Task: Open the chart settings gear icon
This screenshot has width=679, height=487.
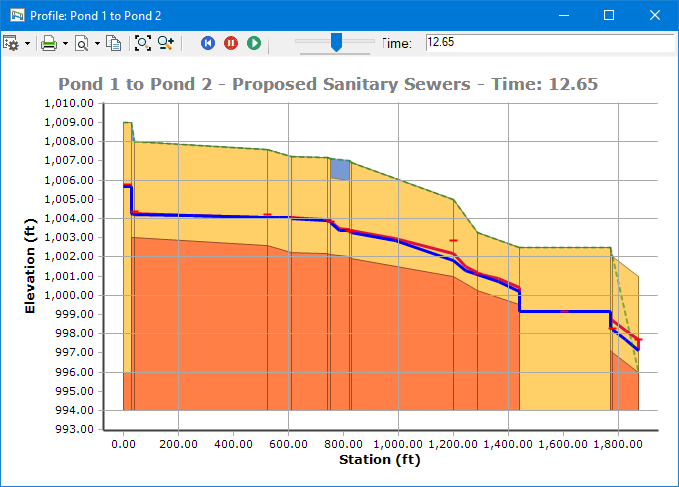Action: click(x=11, y=43)
